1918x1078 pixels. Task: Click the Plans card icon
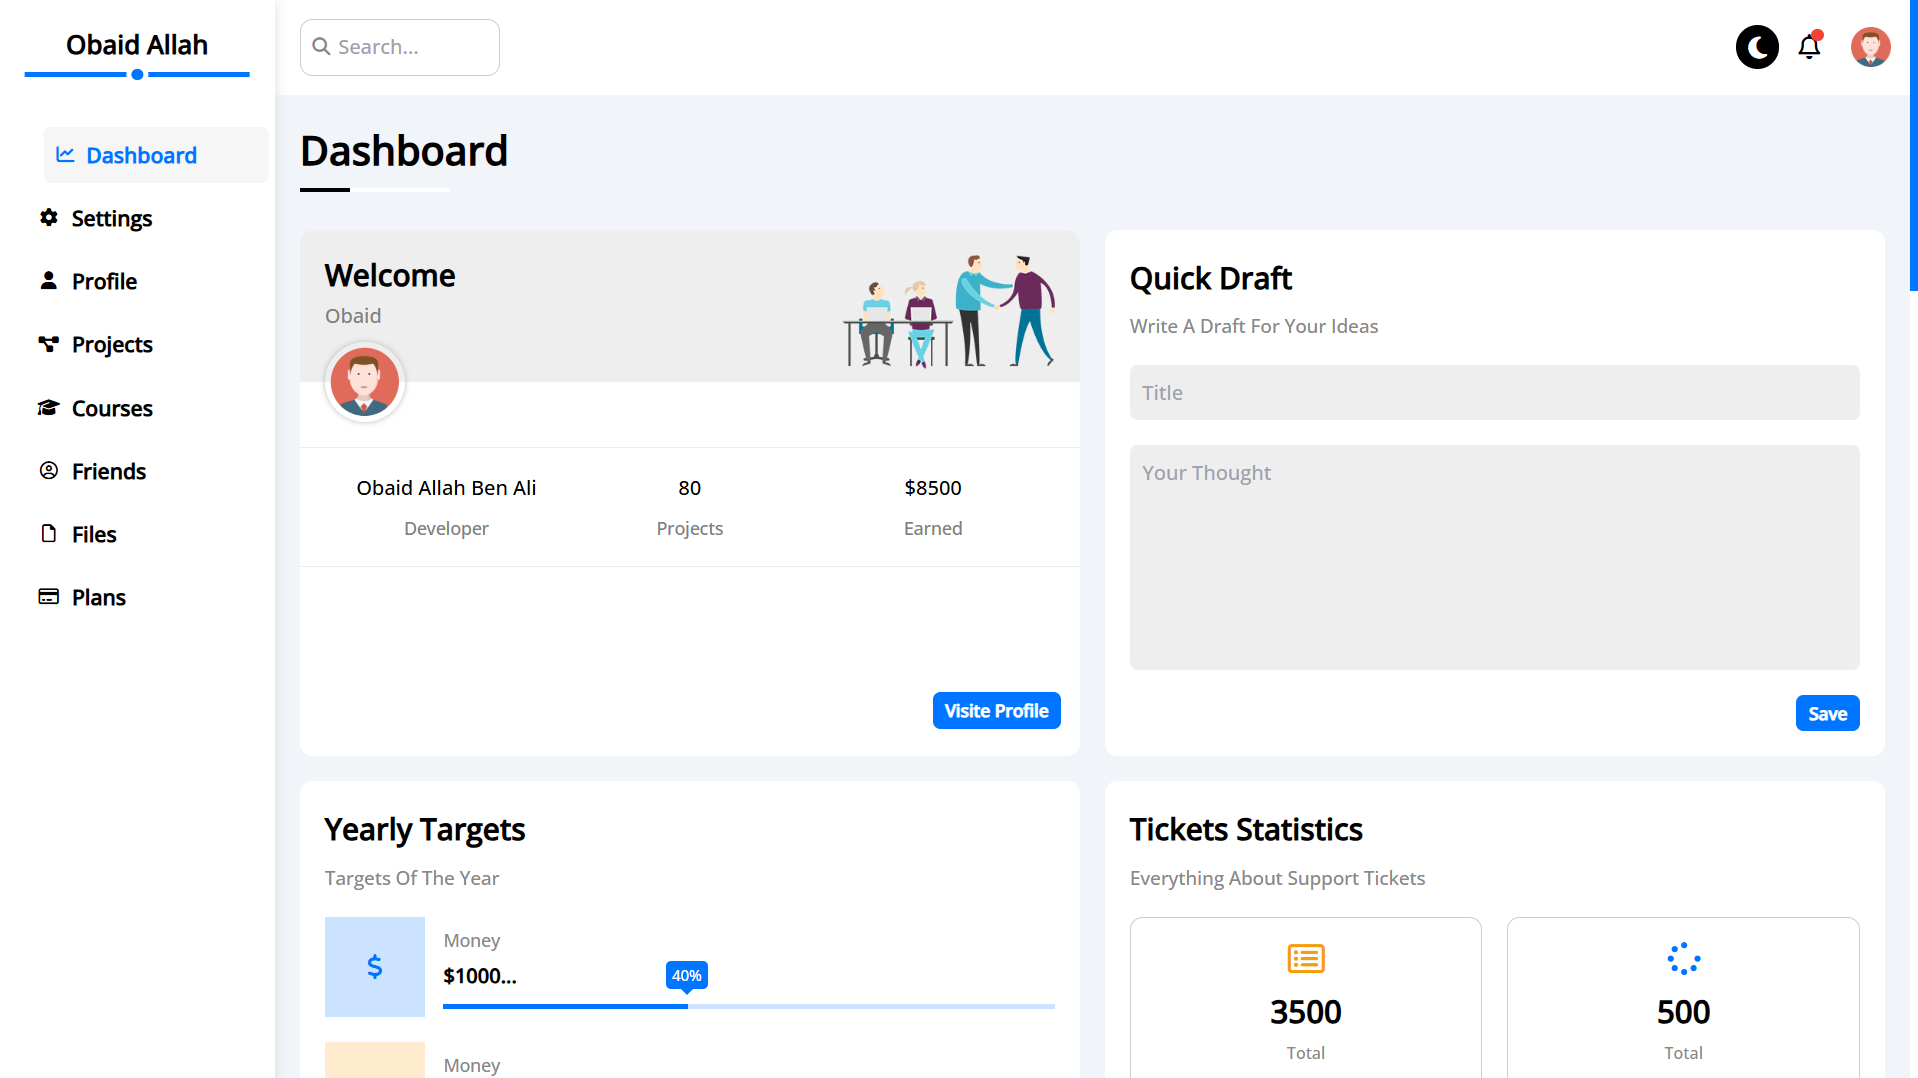click(x=48, y=596)
